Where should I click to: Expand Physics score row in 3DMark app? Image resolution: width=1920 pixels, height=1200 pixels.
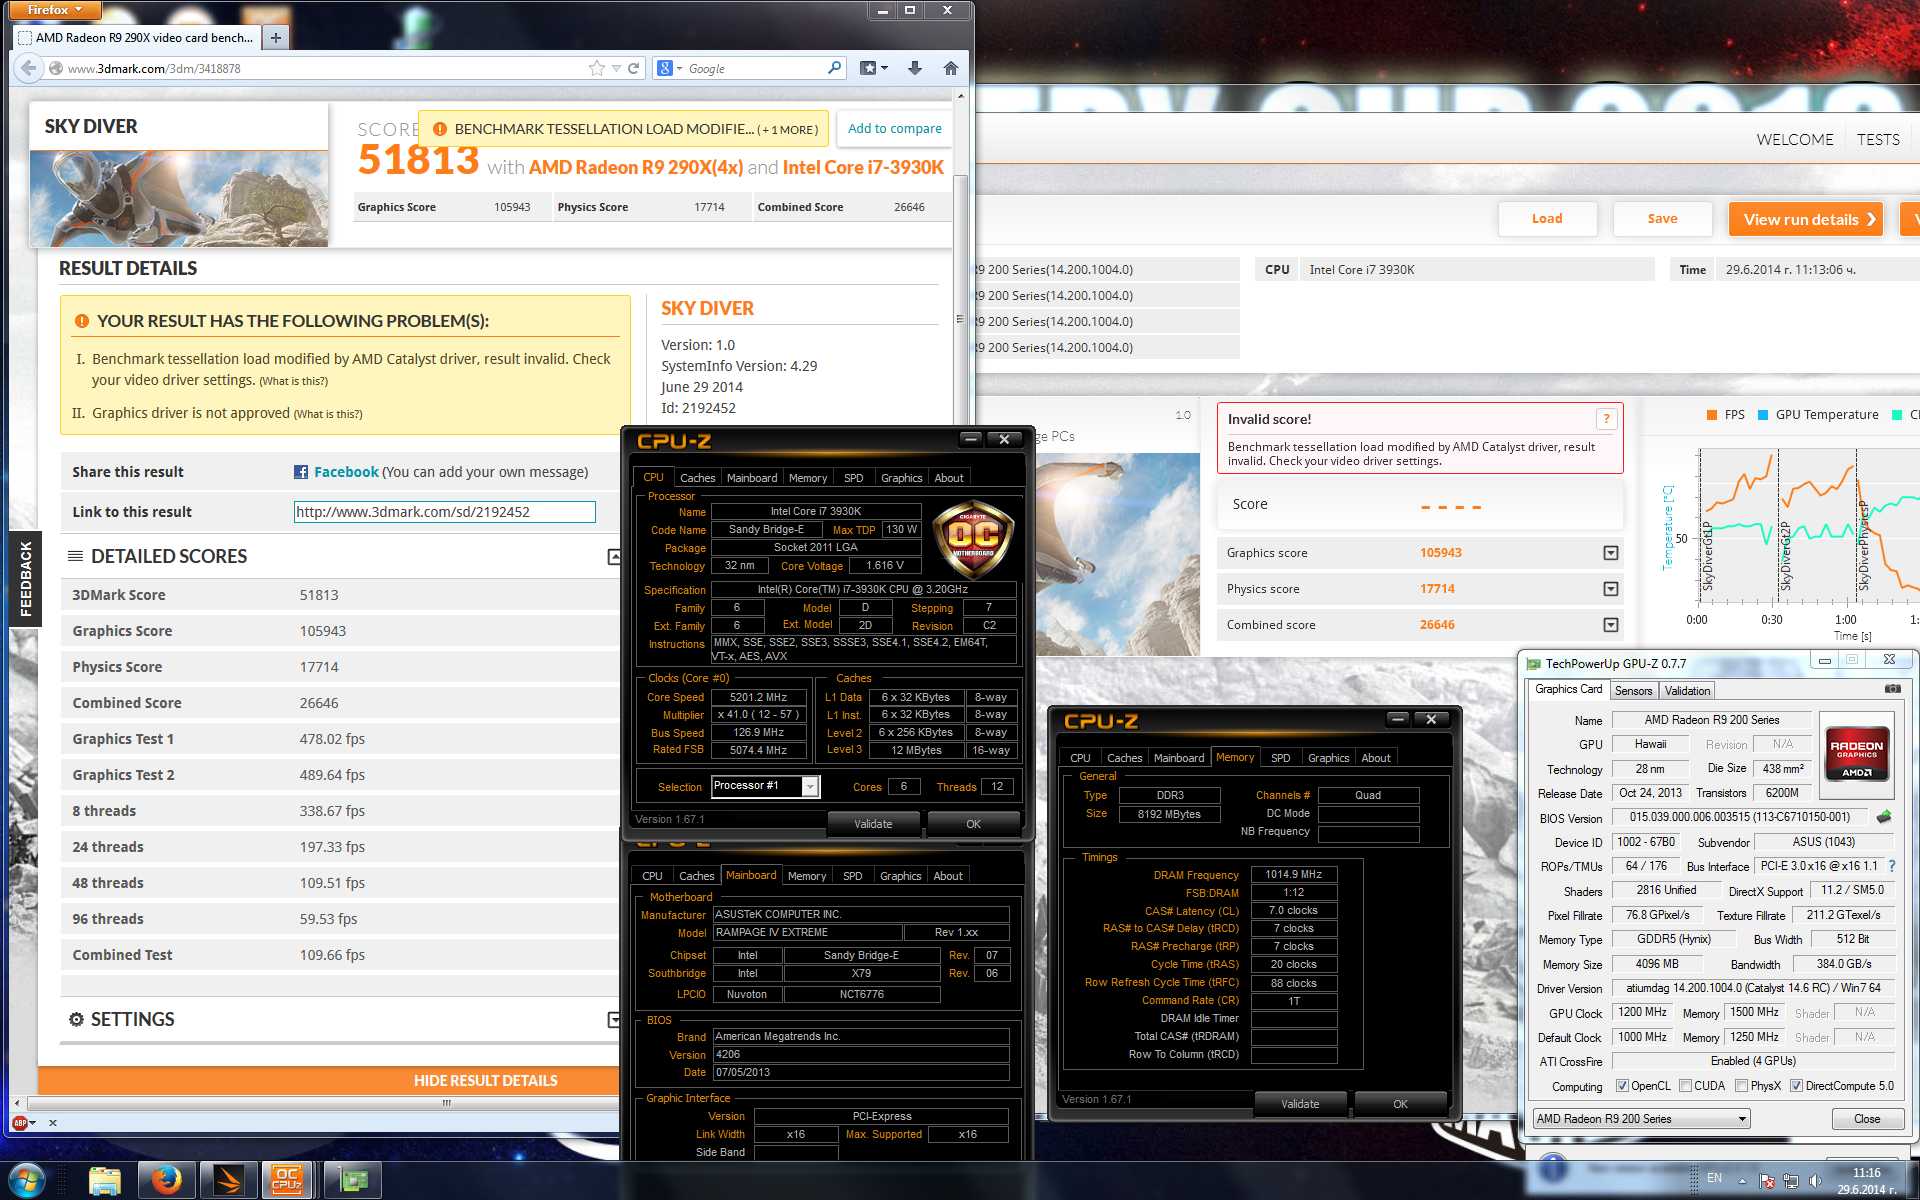[x=1610, y=589]
